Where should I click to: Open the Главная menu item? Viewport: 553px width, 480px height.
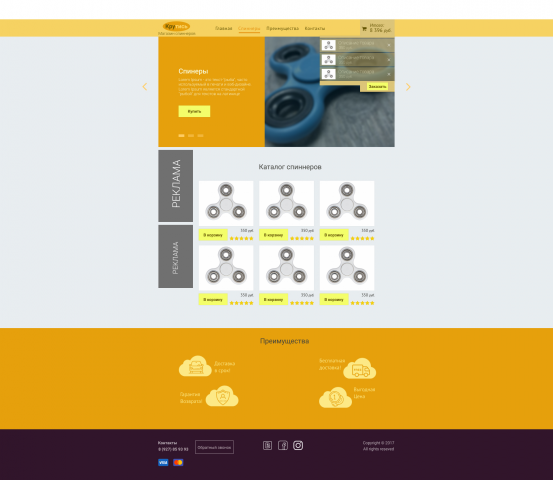(224, 28)
